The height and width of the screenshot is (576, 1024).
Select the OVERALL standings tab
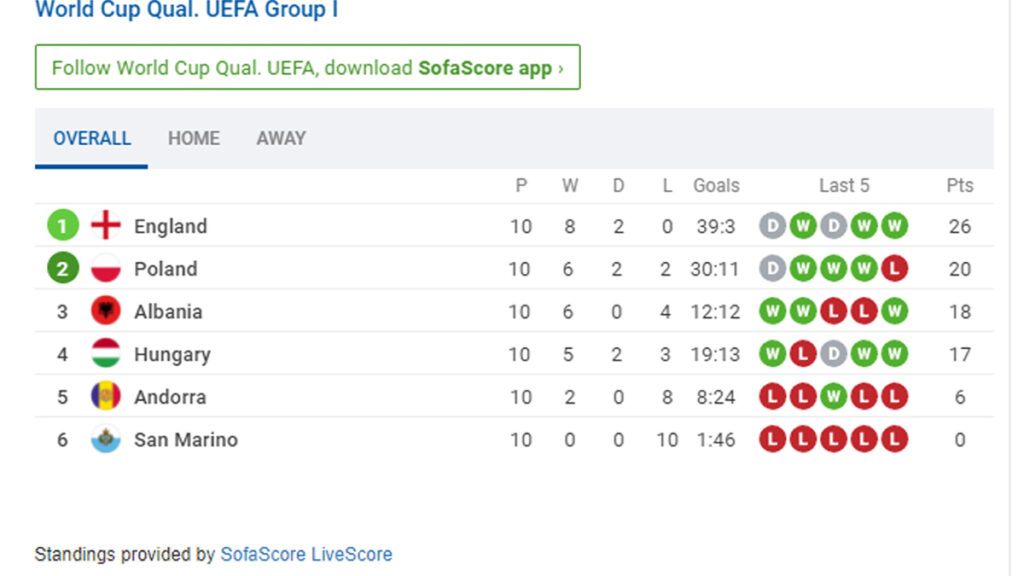92,138
